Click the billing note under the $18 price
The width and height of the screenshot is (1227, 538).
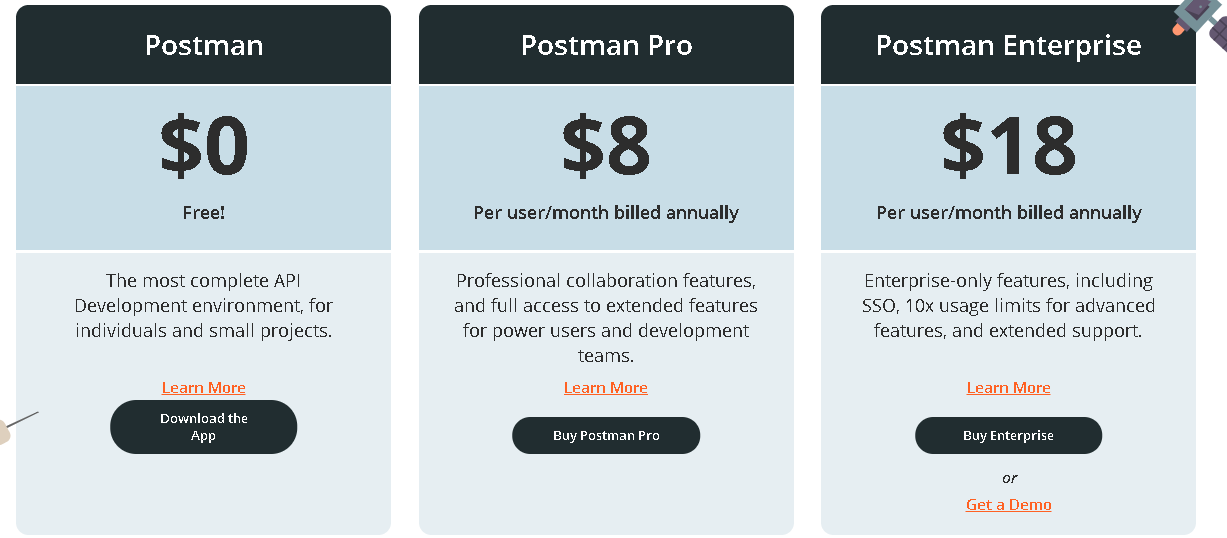tap(1008, 213)
